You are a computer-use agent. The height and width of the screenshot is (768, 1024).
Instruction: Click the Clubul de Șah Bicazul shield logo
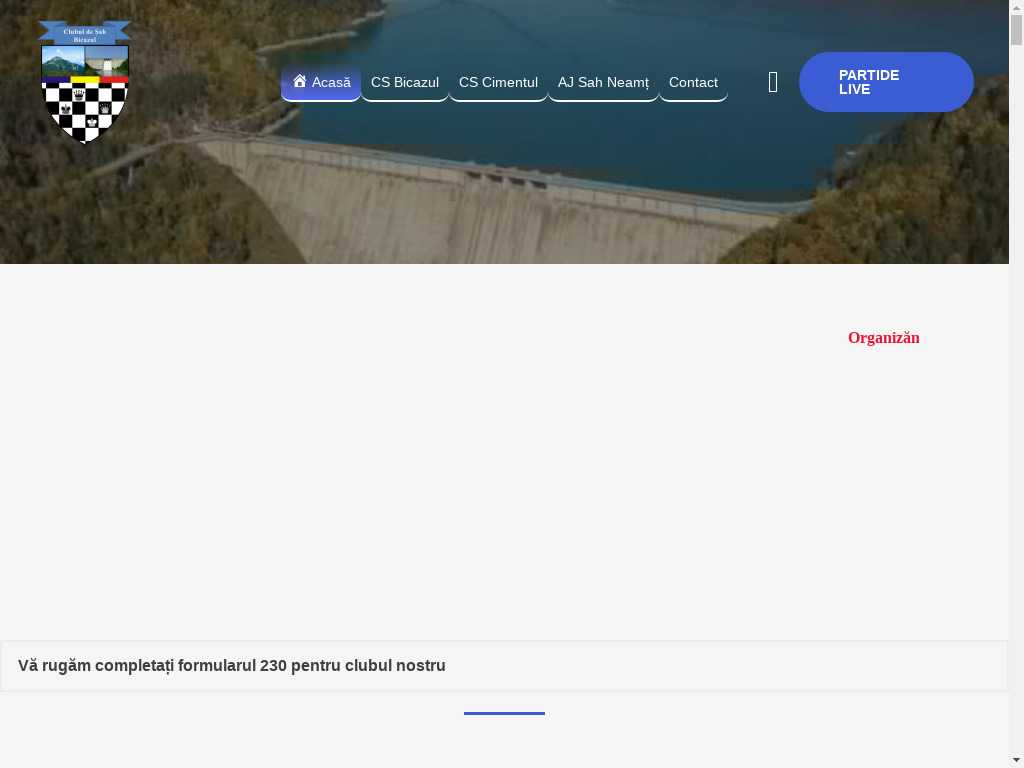point(85,94)
